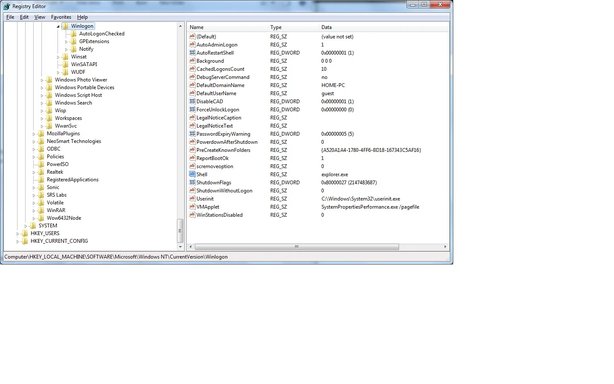Open the View menu

click(x=40, y=17)
